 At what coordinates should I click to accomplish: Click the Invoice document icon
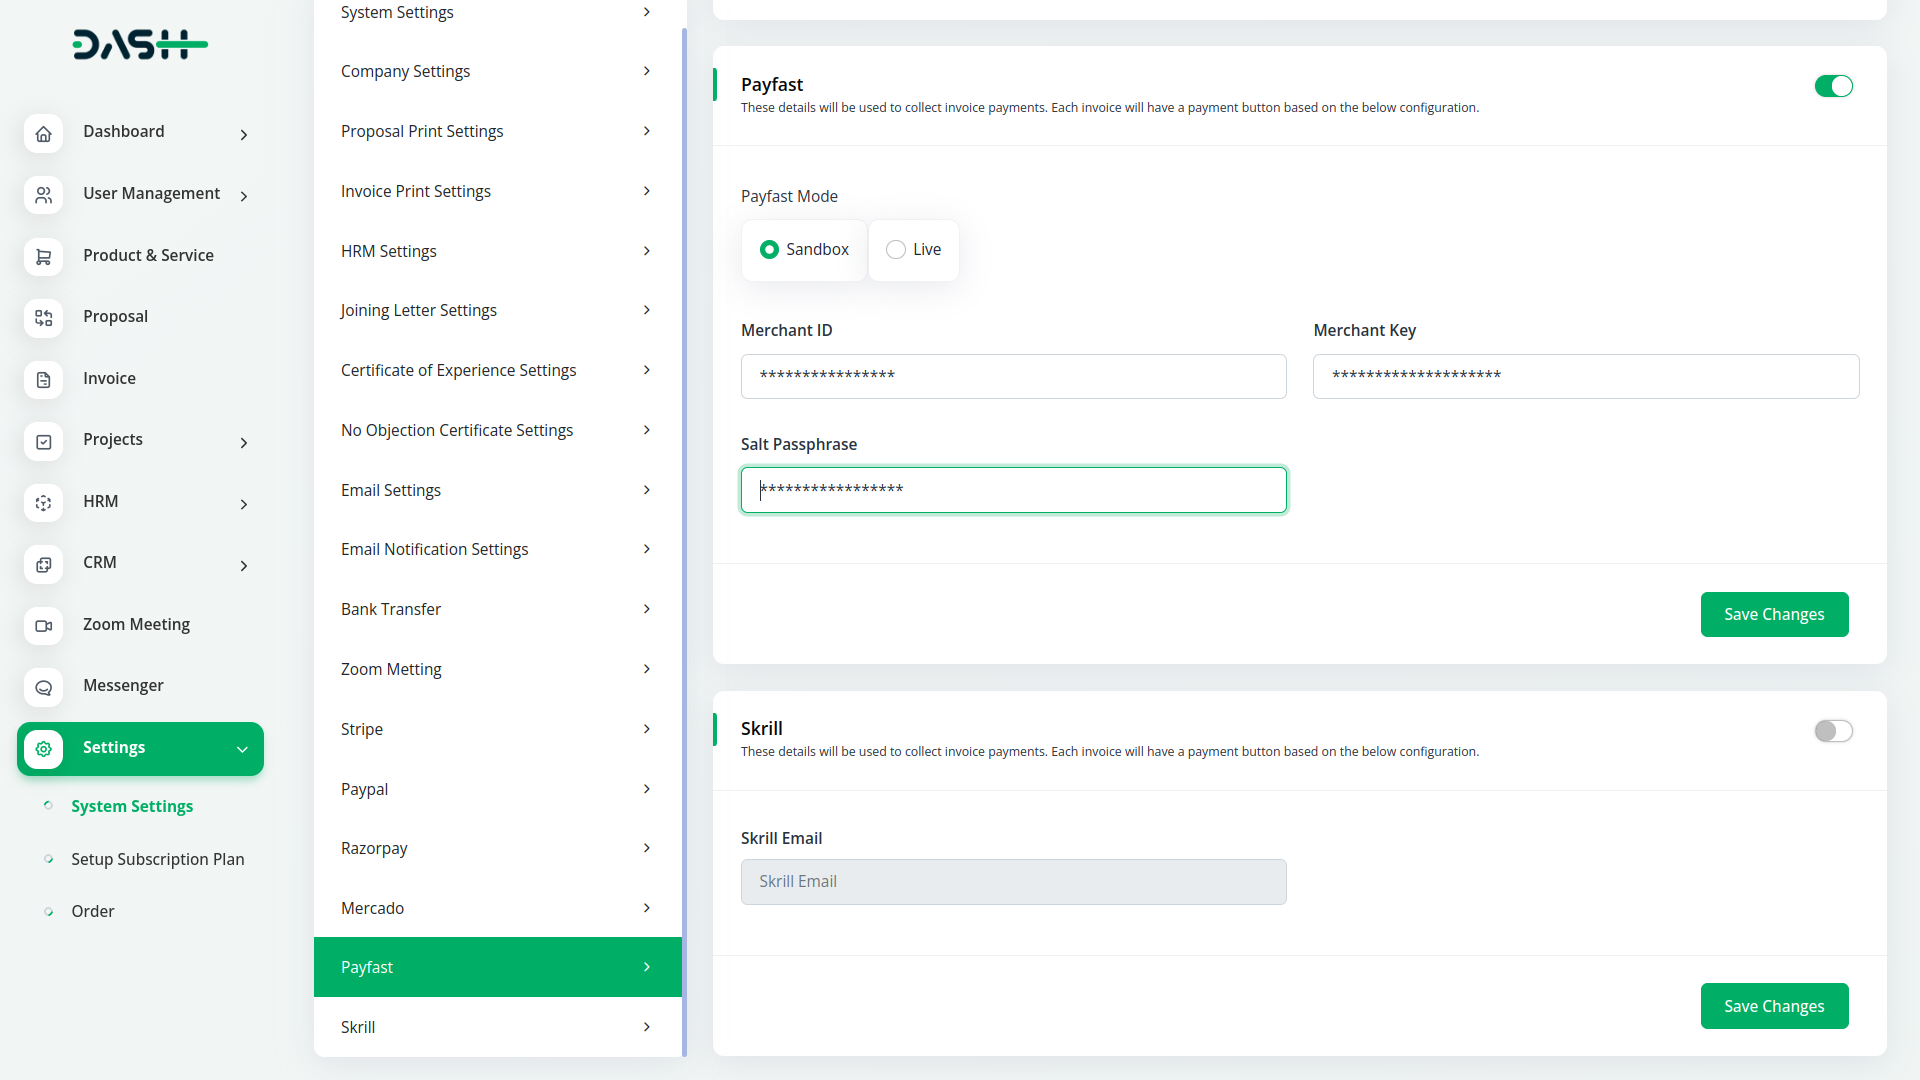[x=43, y=380]
